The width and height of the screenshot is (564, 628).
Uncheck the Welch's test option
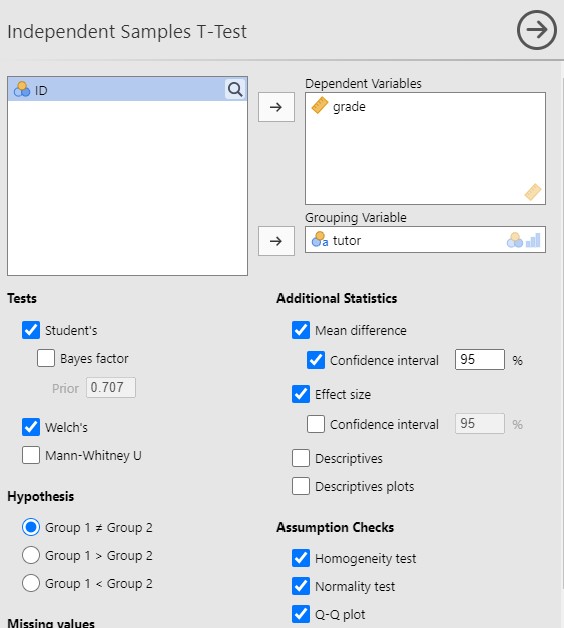(31, 427)
